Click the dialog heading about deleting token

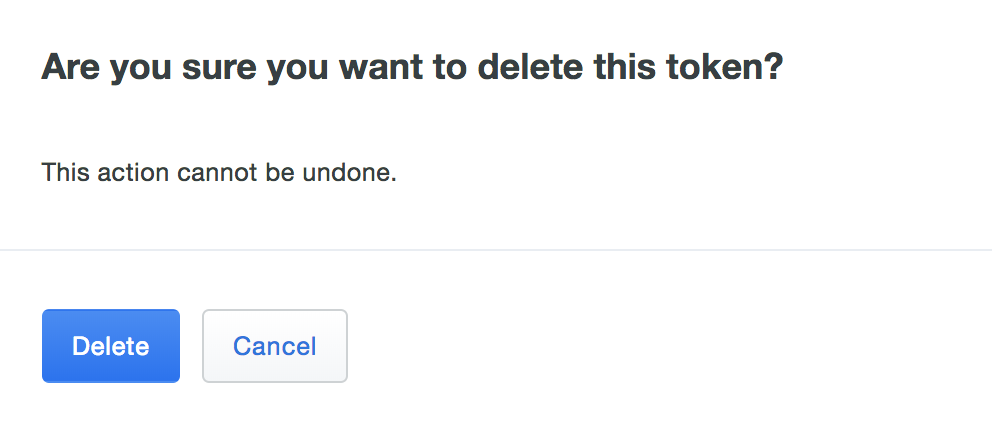tap(412, 68)
